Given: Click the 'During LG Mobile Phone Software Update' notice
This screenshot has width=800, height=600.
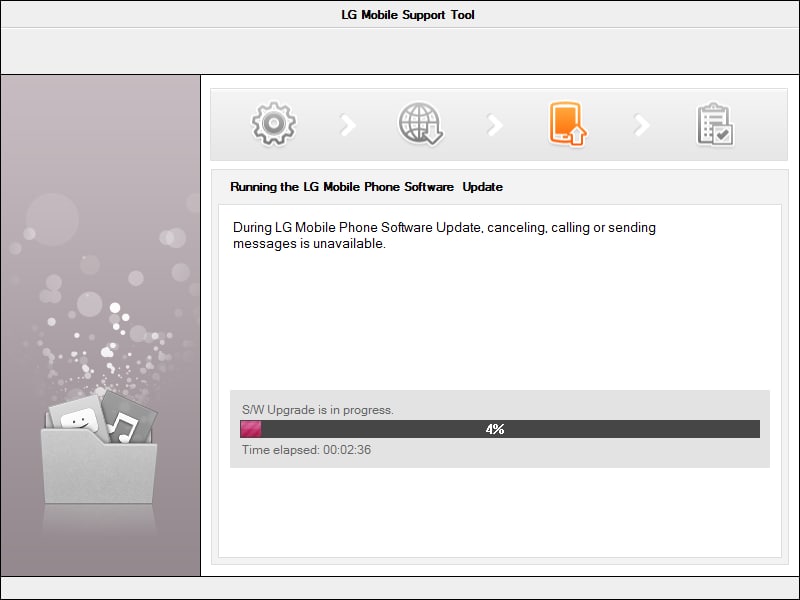Looking at the screenshot, I should coord(444,235).
